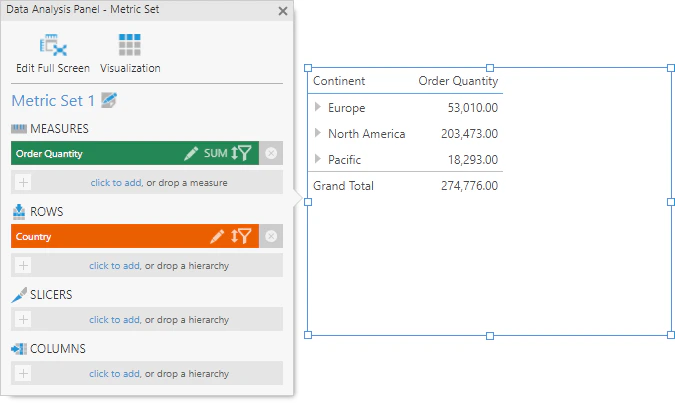Select the 274,776.00 grand total value
The height and width of the screenshot is (403, 675).
click(469, 186)
